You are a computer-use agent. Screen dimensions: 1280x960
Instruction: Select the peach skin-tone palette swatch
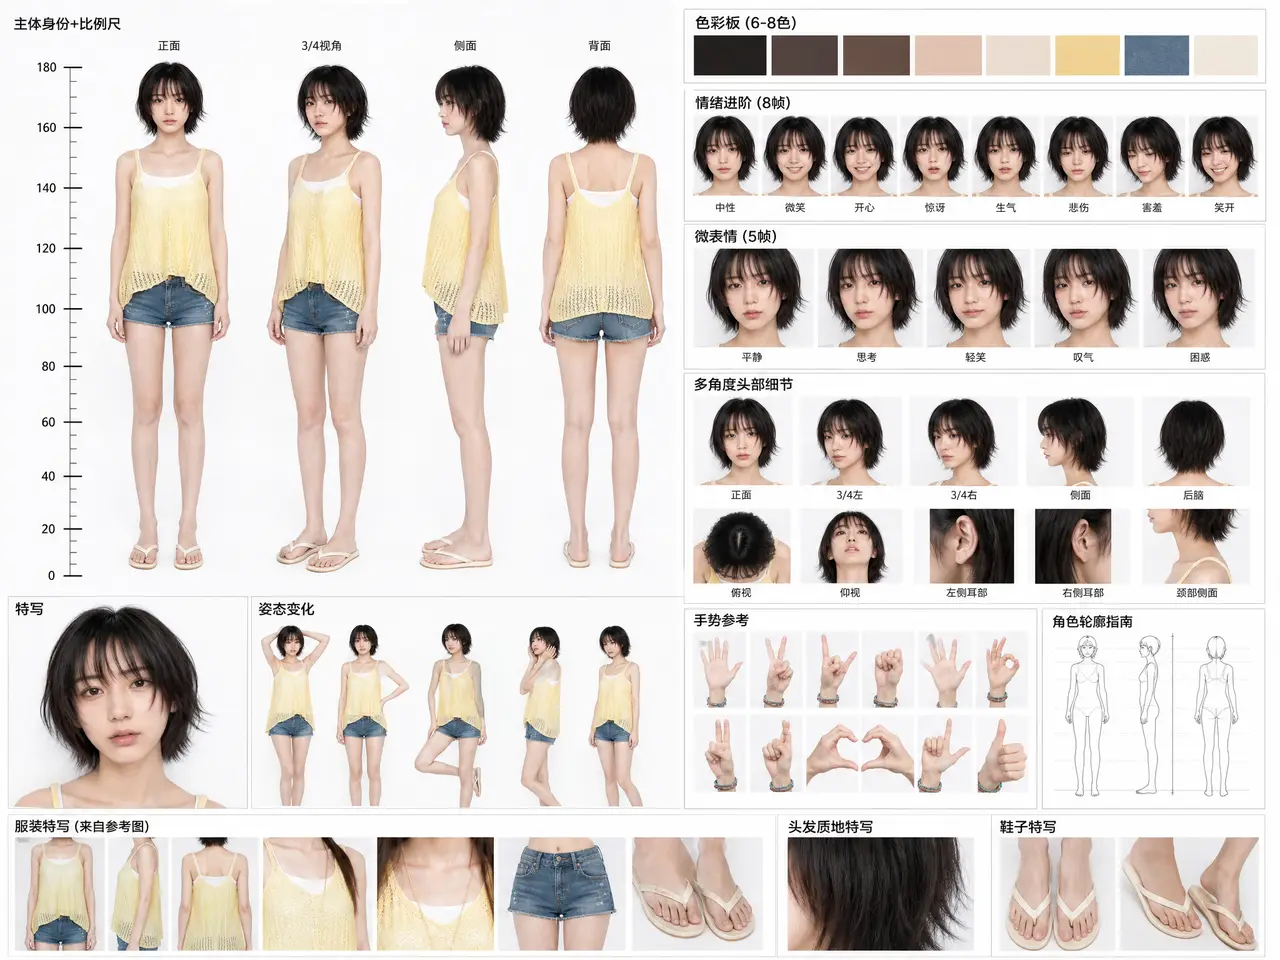948,56
